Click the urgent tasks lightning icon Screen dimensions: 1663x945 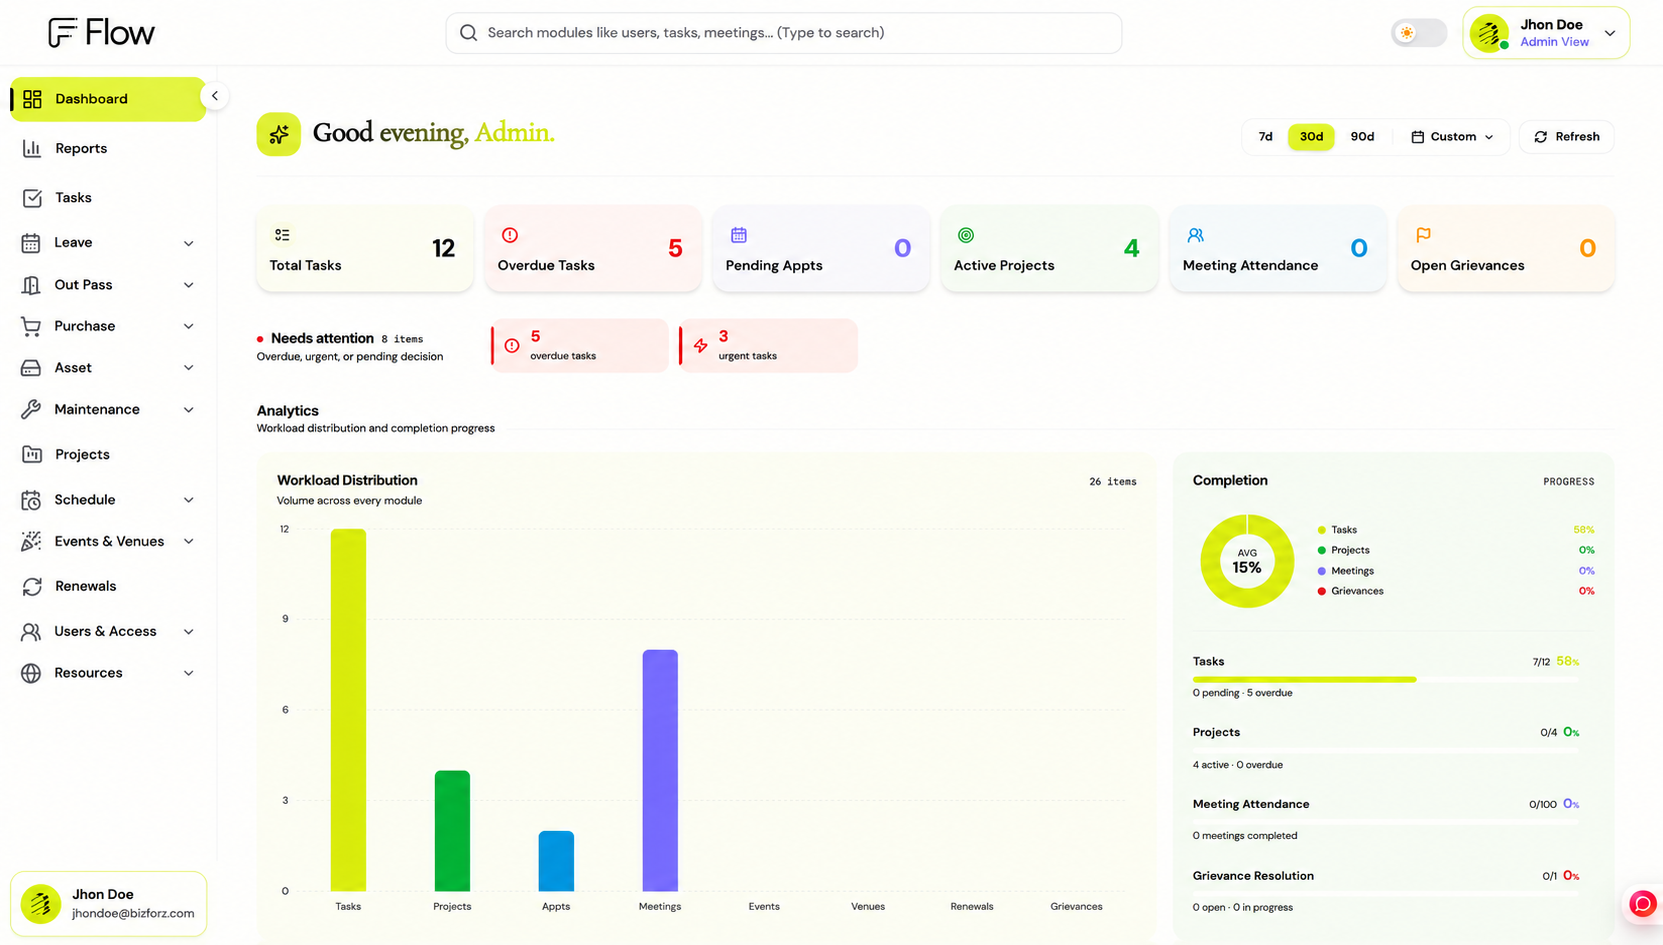click(701, 346)
